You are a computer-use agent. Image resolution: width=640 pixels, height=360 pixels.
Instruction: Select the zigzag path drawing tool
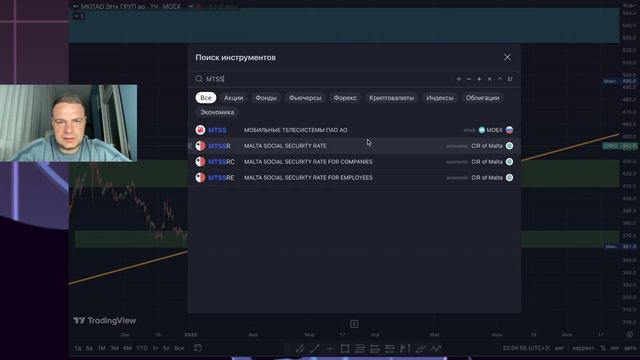point(436,348)
